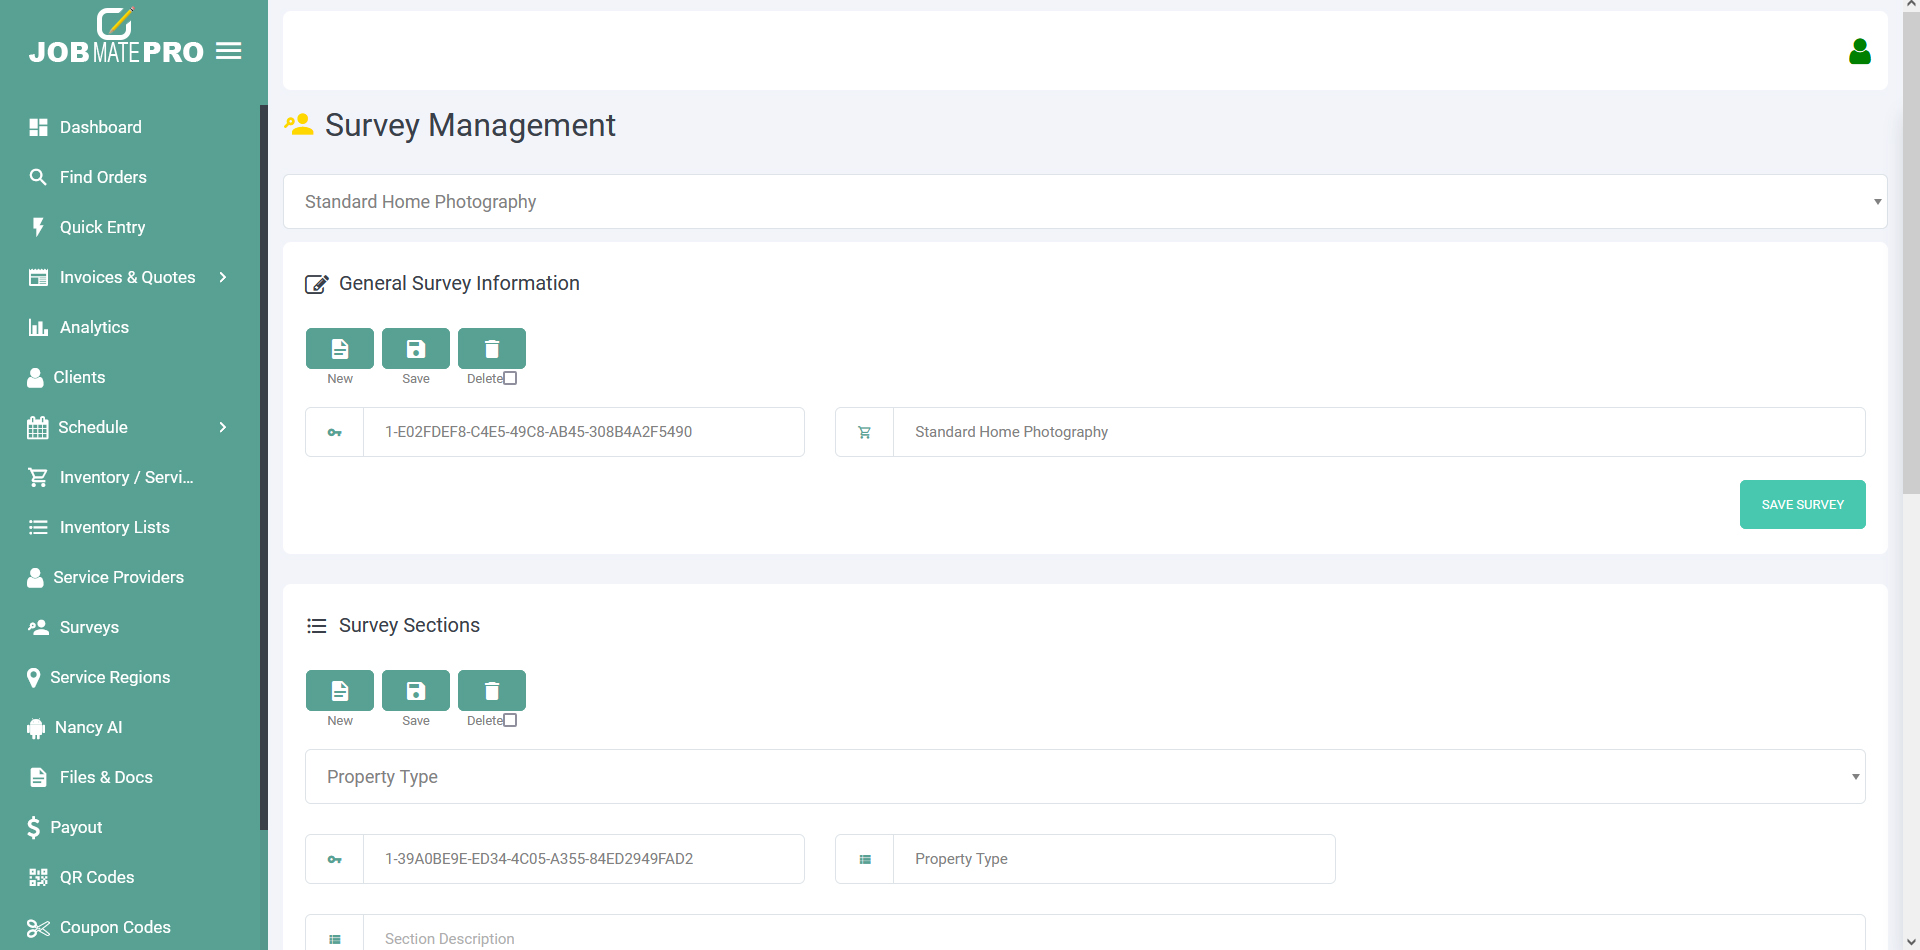
Task: Open the Dashboard link in sidebar
Action: 100,127
